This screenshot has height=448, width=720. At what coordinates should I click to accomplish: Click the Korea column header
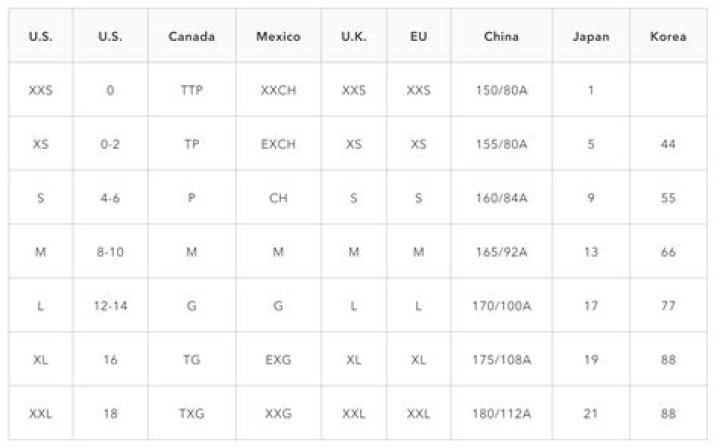click(x=668, y=36)
